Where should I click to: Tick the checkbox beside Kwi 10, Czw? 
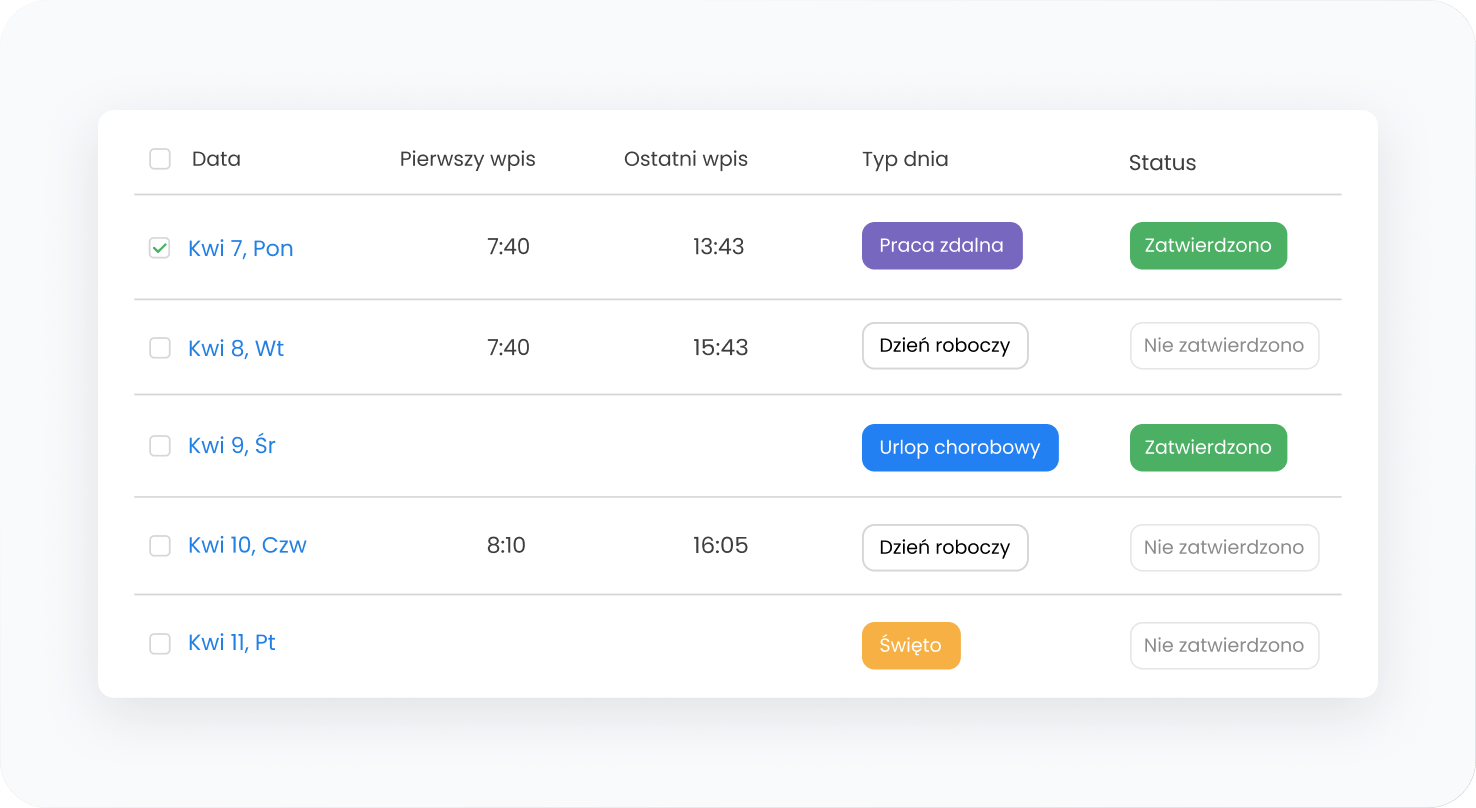coord(160,546)
